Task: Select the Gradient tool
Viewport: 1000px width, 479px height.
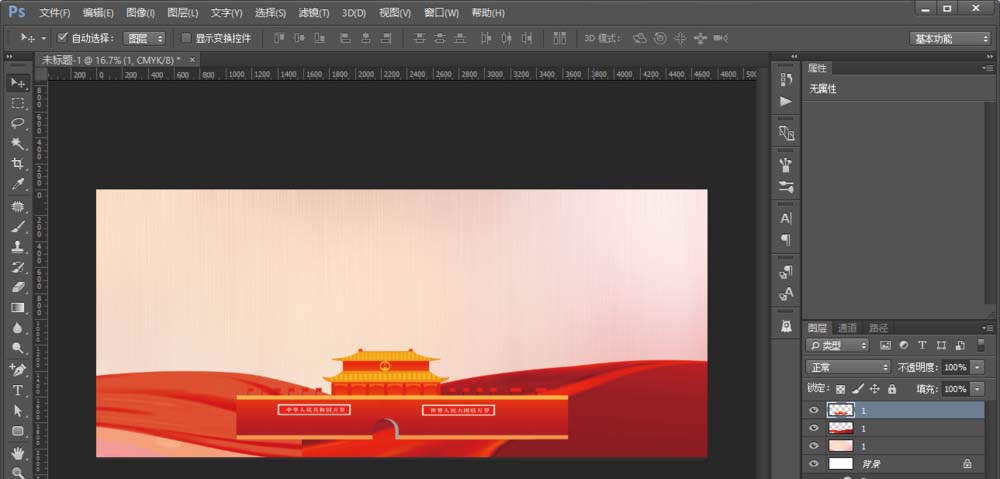Action: [x=18, y=307]
